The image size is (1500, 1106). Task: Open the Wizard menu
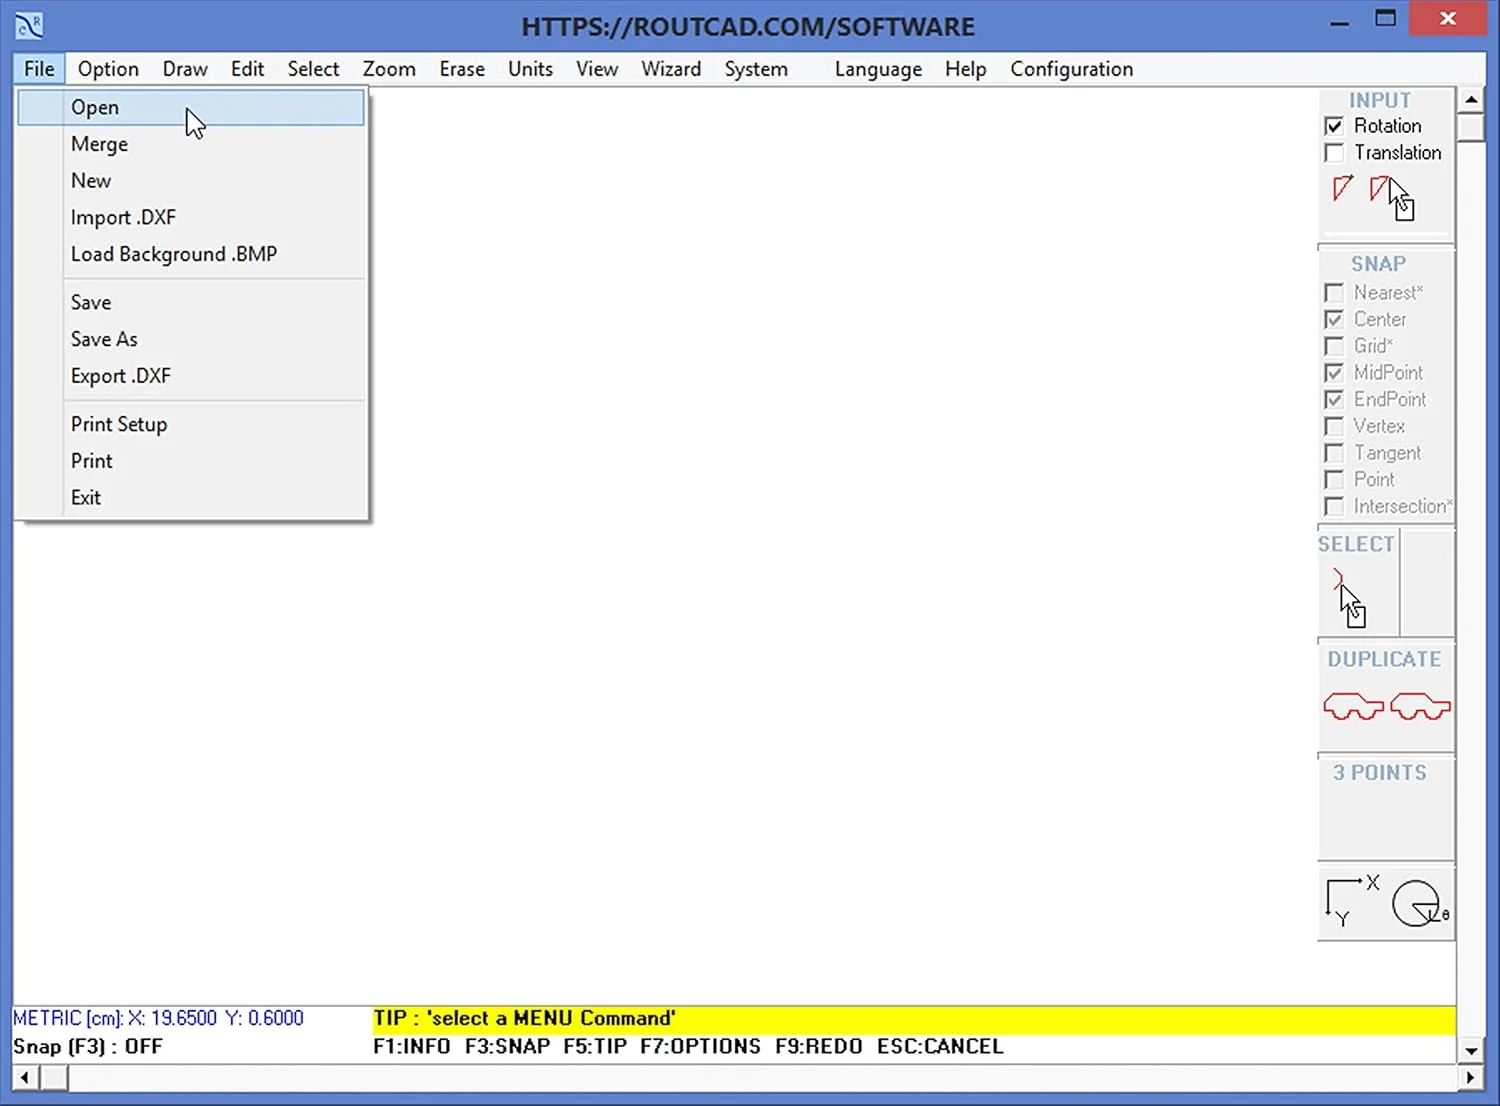pos(670,68)
